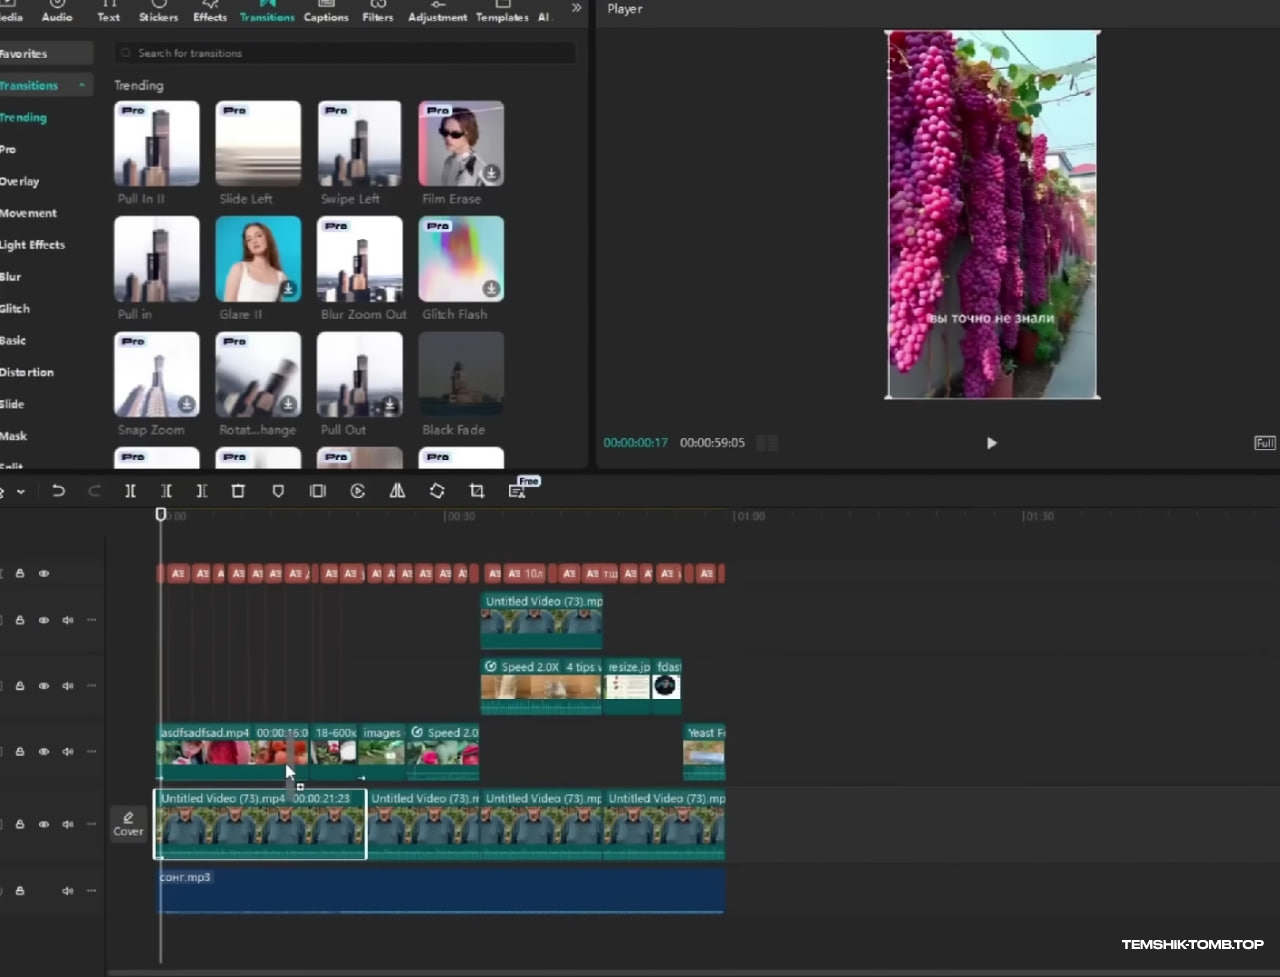Add a marker with the shield-shaped icon

(x=278, y=491)
